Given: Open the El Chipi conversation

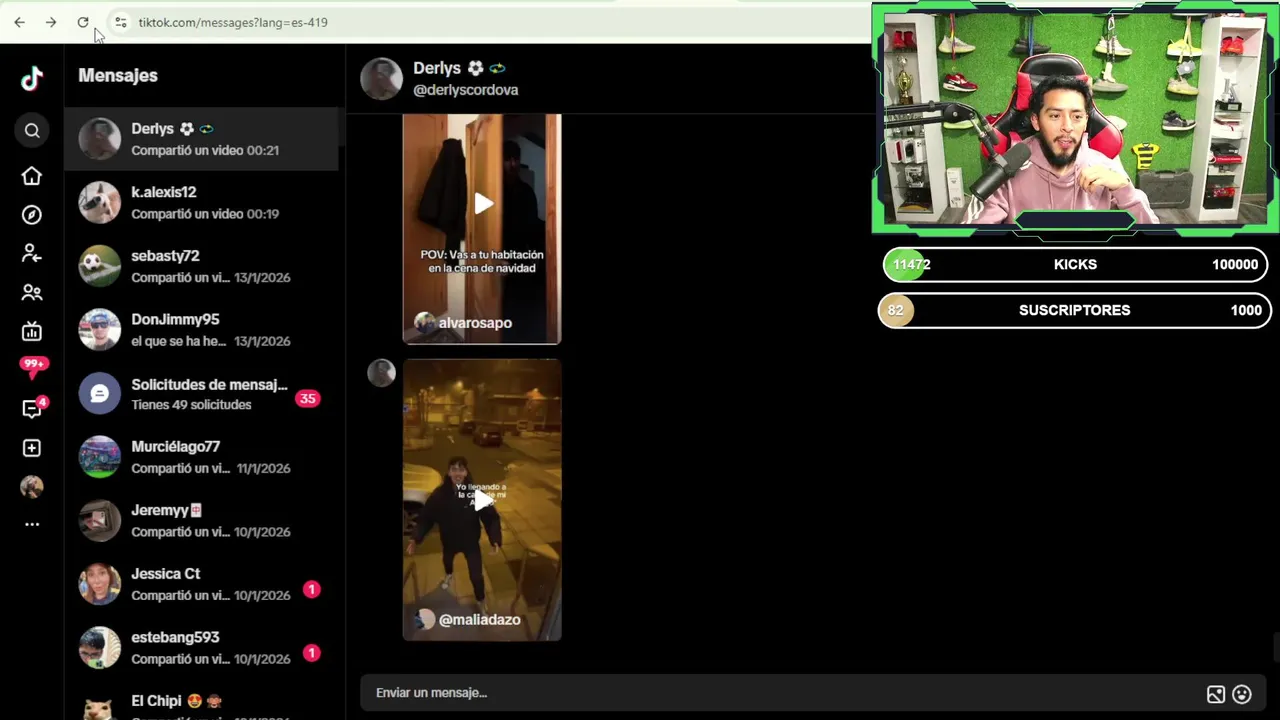Looking at the screenshot, I should click(204, 702).
